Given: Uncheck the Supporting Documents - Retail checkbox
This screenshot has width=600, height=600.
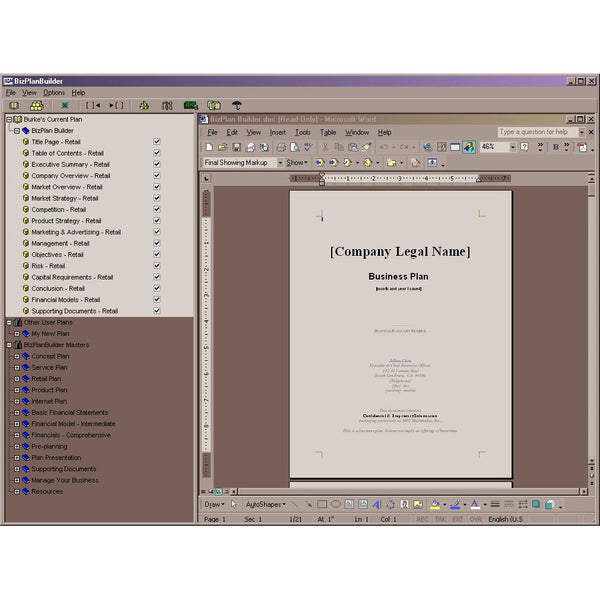Looking at the screenshot, I should pyautogui.click(x=157, y=311).
